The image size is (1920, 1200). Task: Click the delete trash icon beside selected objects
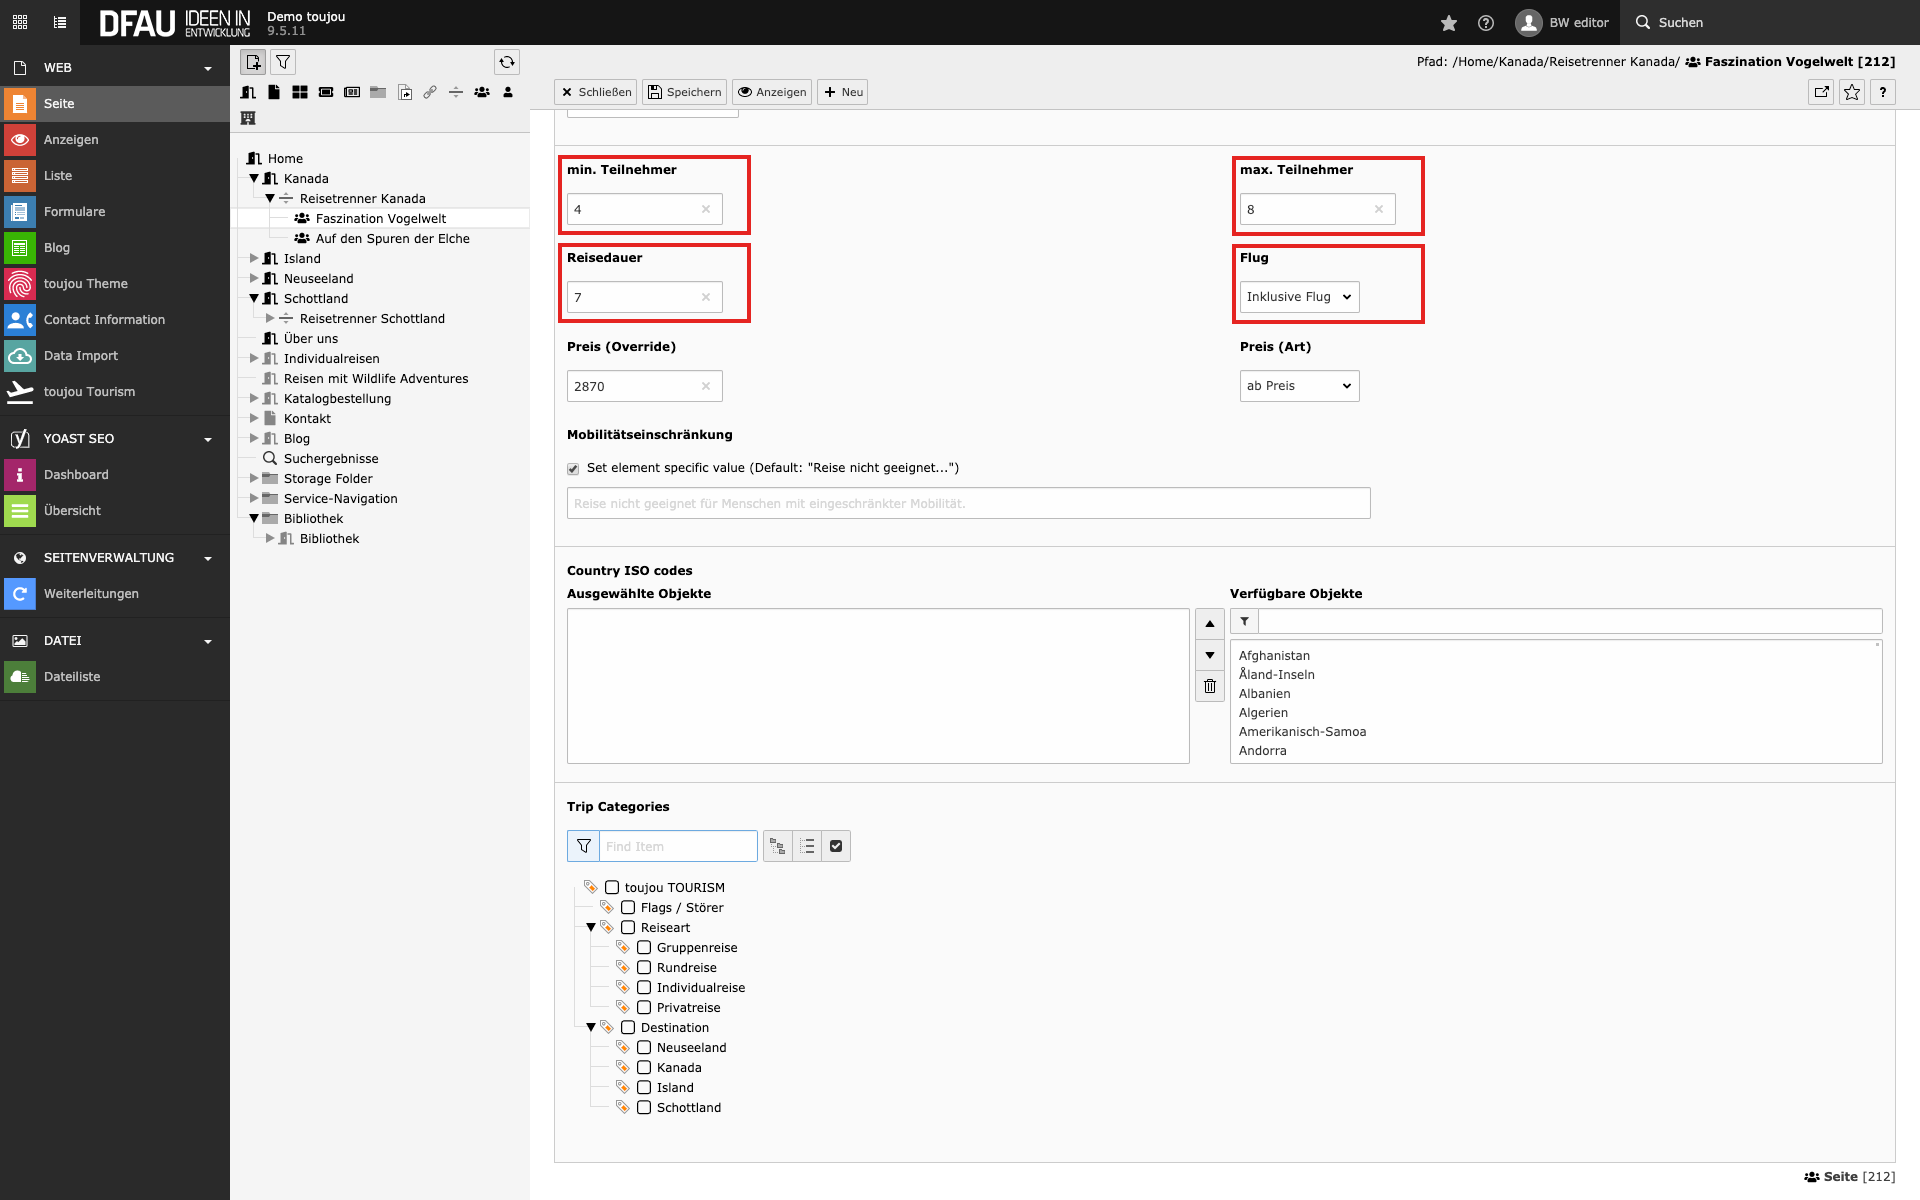pyautogui.click(x=1210, y=686)
